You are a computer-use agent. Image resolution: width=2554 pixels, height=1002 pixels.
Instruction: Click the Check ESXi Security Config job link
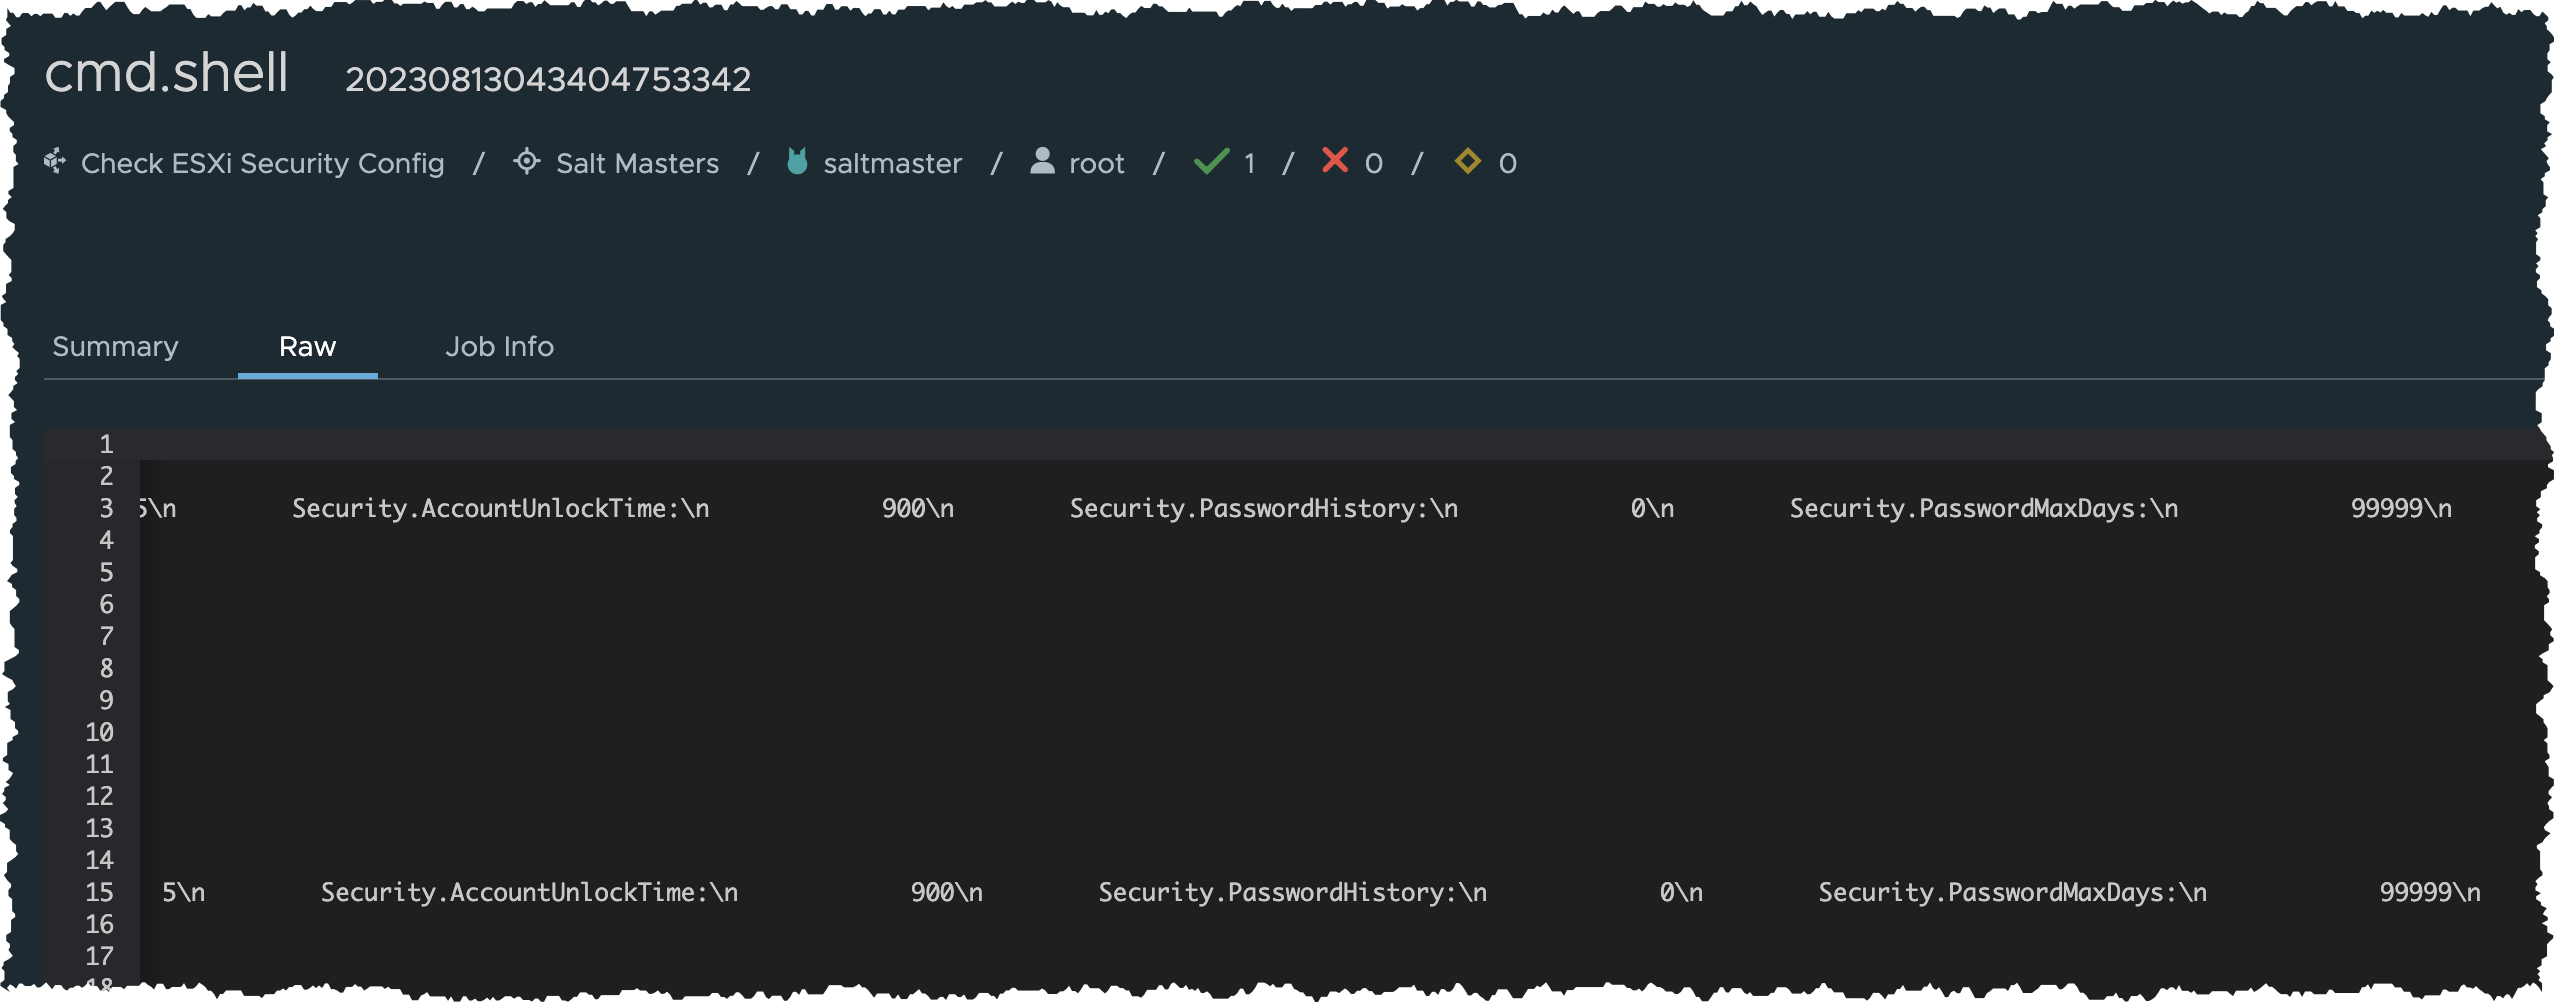click(262, 163)
